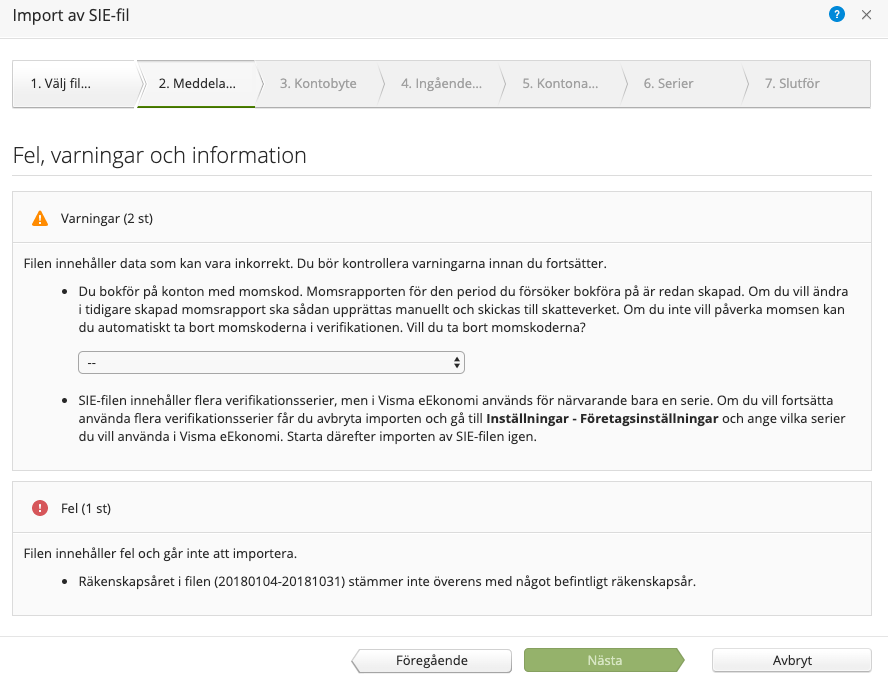Screen dimensions: 888x683
Task: Click the Fel, varningar och information heading
Action: click(160, 155)
